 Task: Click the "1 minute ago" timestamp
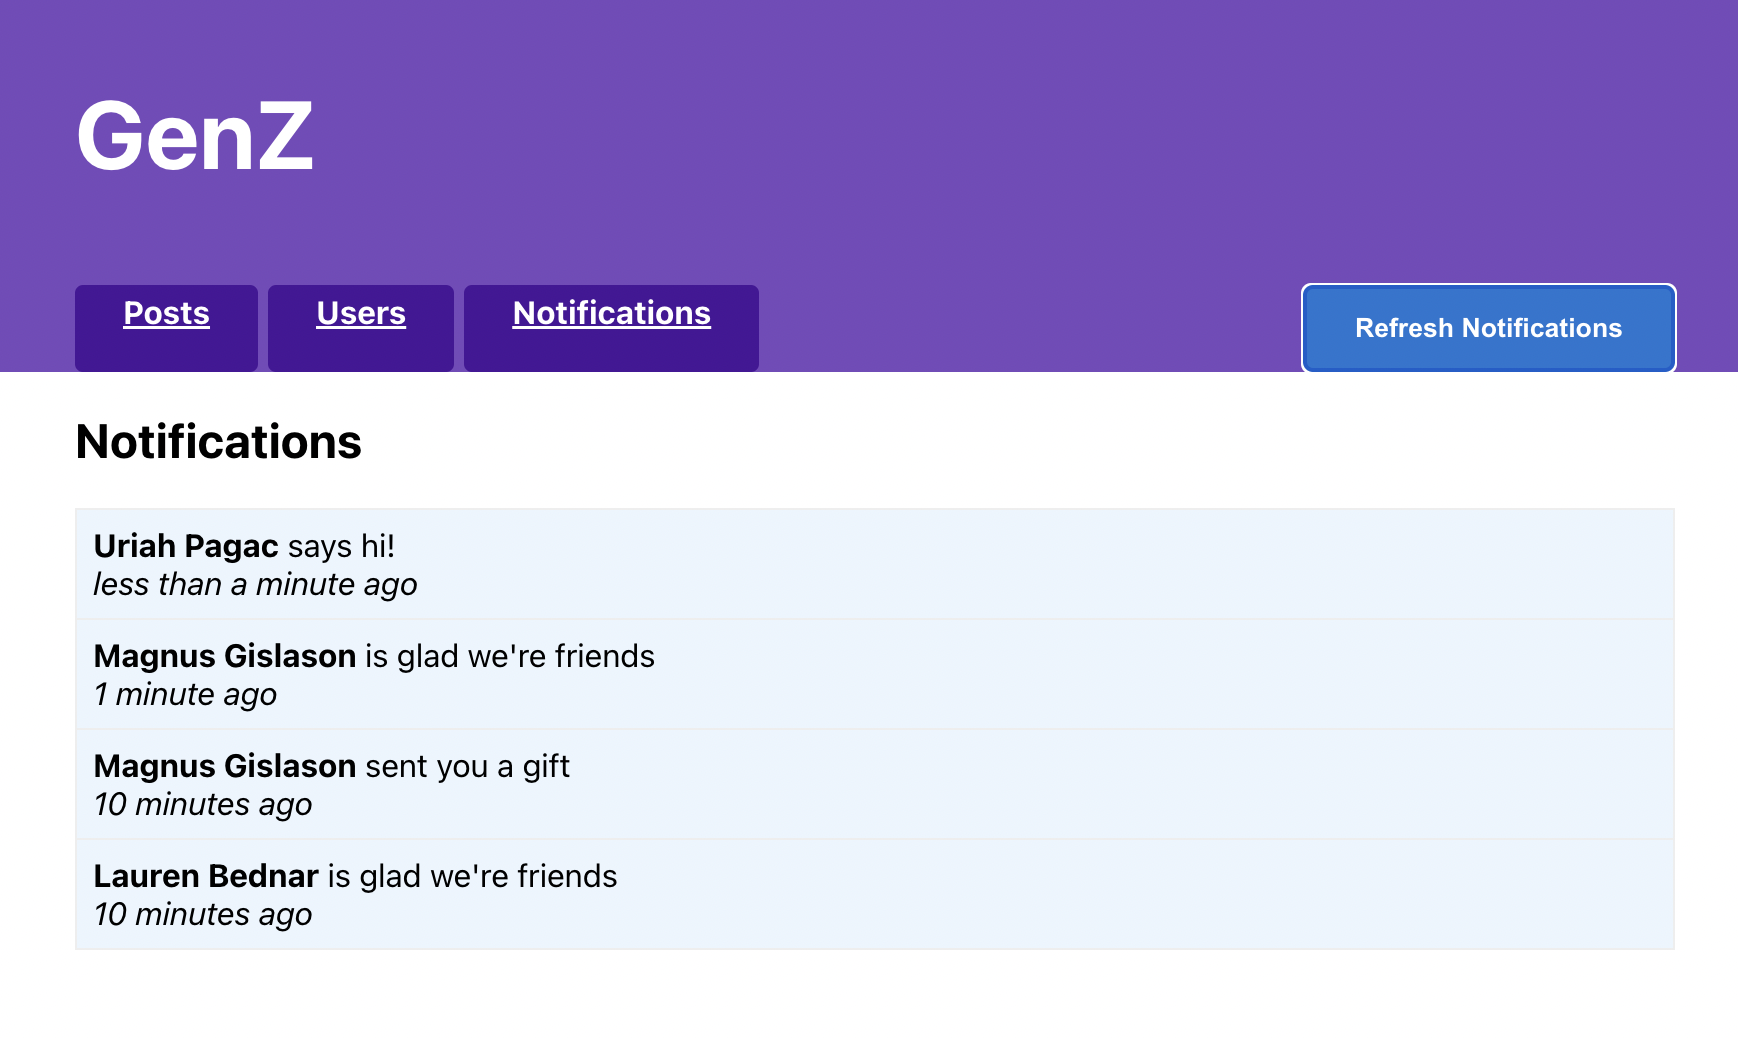[185, 695]
